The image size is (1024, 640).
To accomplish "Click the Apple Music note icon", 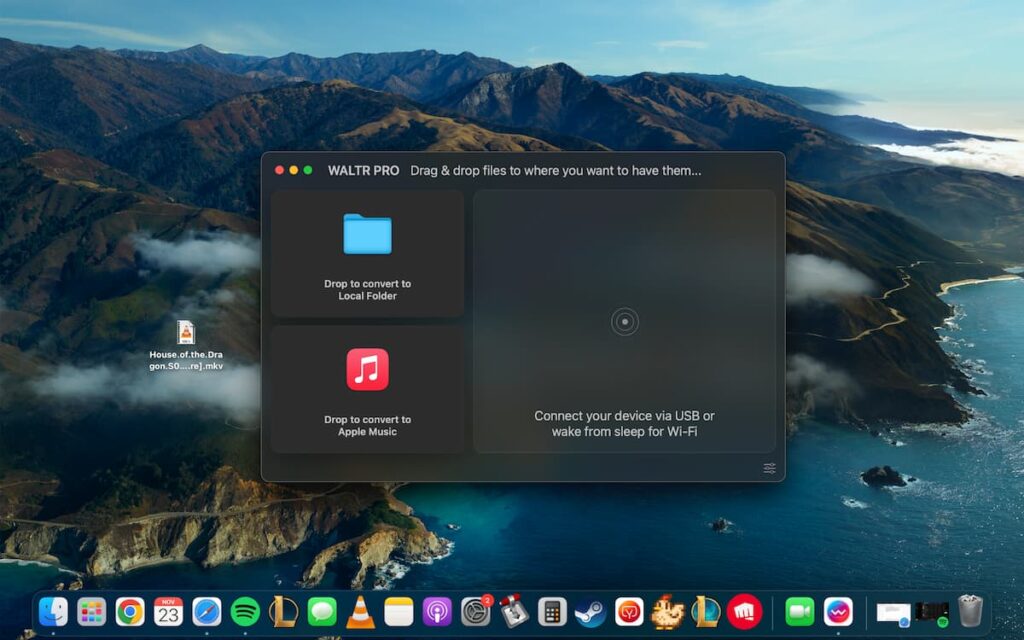I will tap(367, 368).
